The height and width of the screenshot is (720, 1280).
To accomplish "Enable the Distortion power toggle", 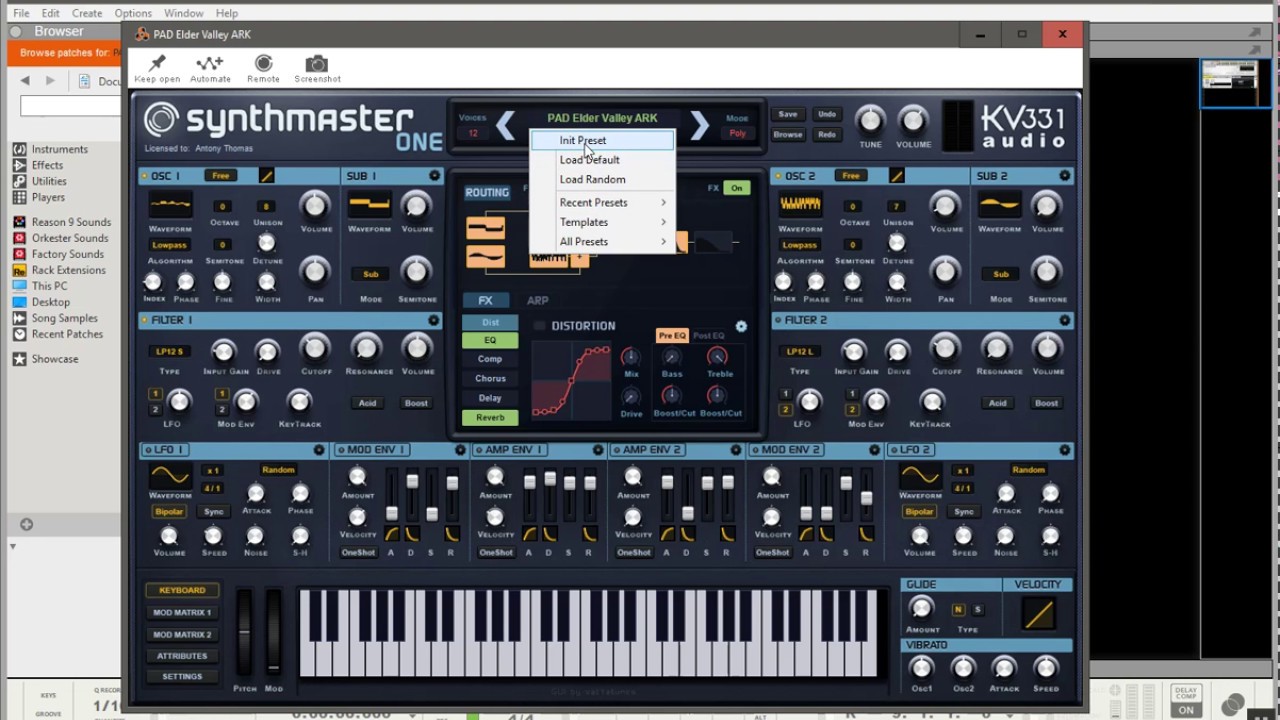I will (540, 326).
